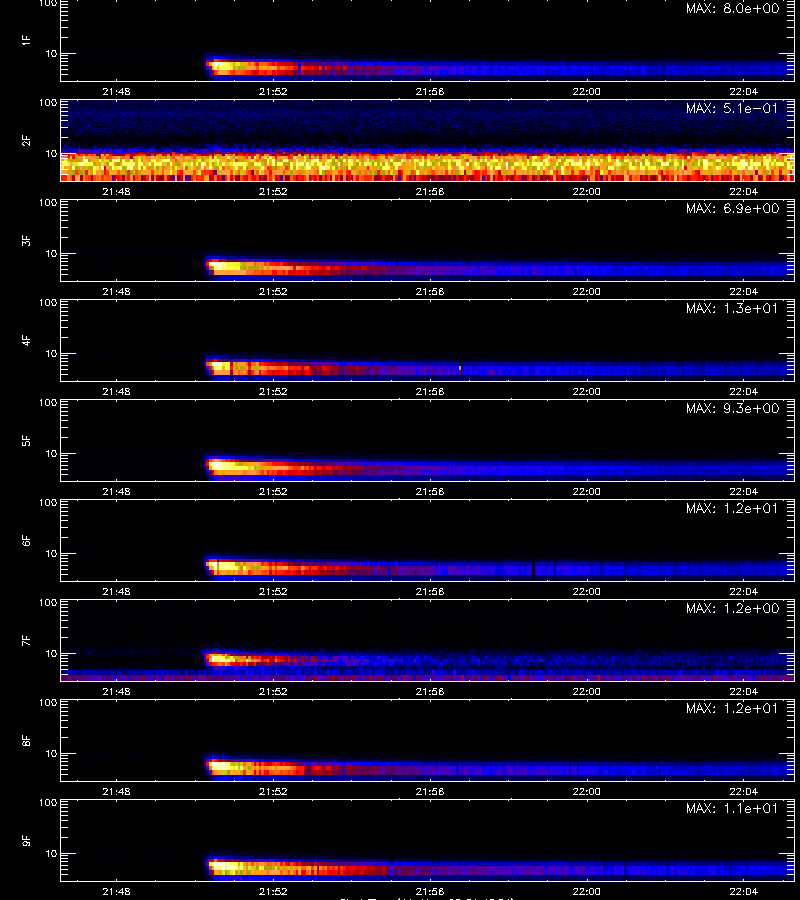Click the 21:52 tick label under 9F panel
800x900 pixels.
273,891
